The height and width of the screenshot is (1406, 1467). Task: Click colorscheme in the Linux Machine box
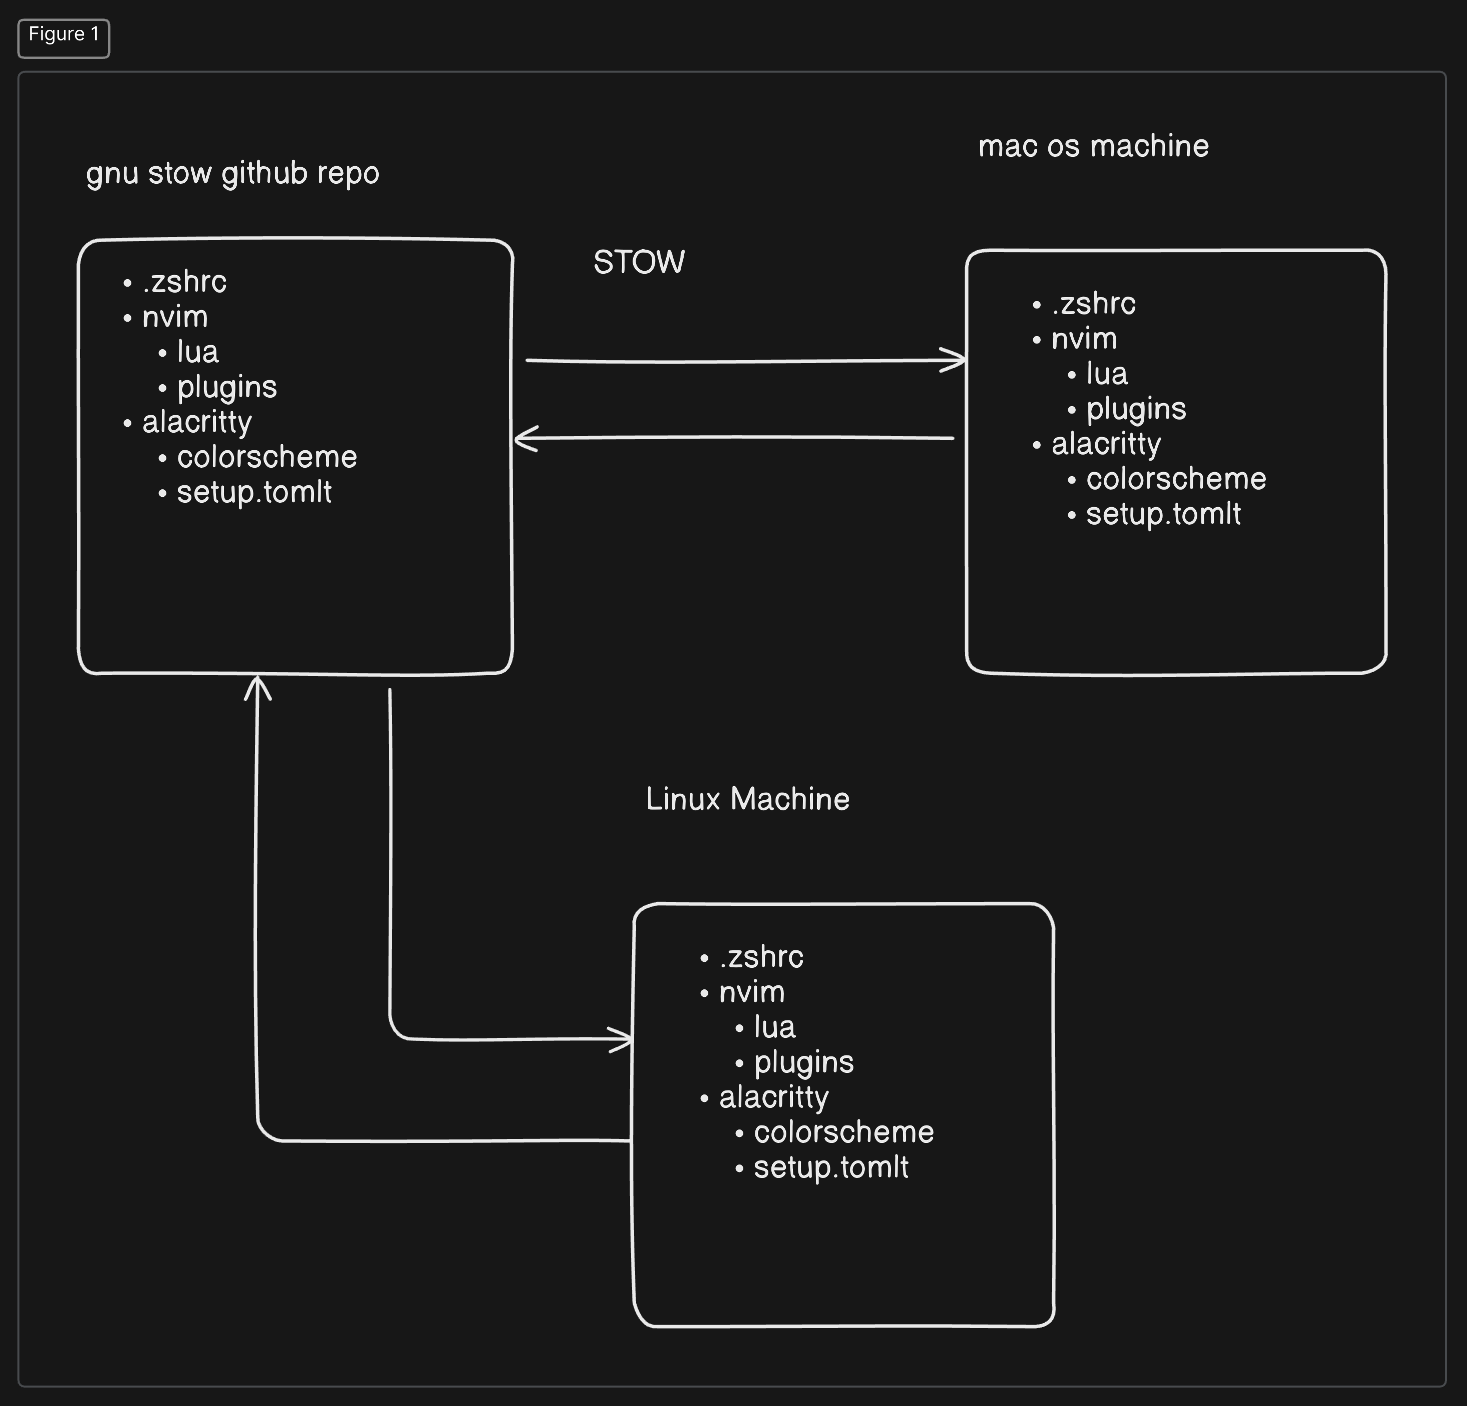coord(844,1132)
